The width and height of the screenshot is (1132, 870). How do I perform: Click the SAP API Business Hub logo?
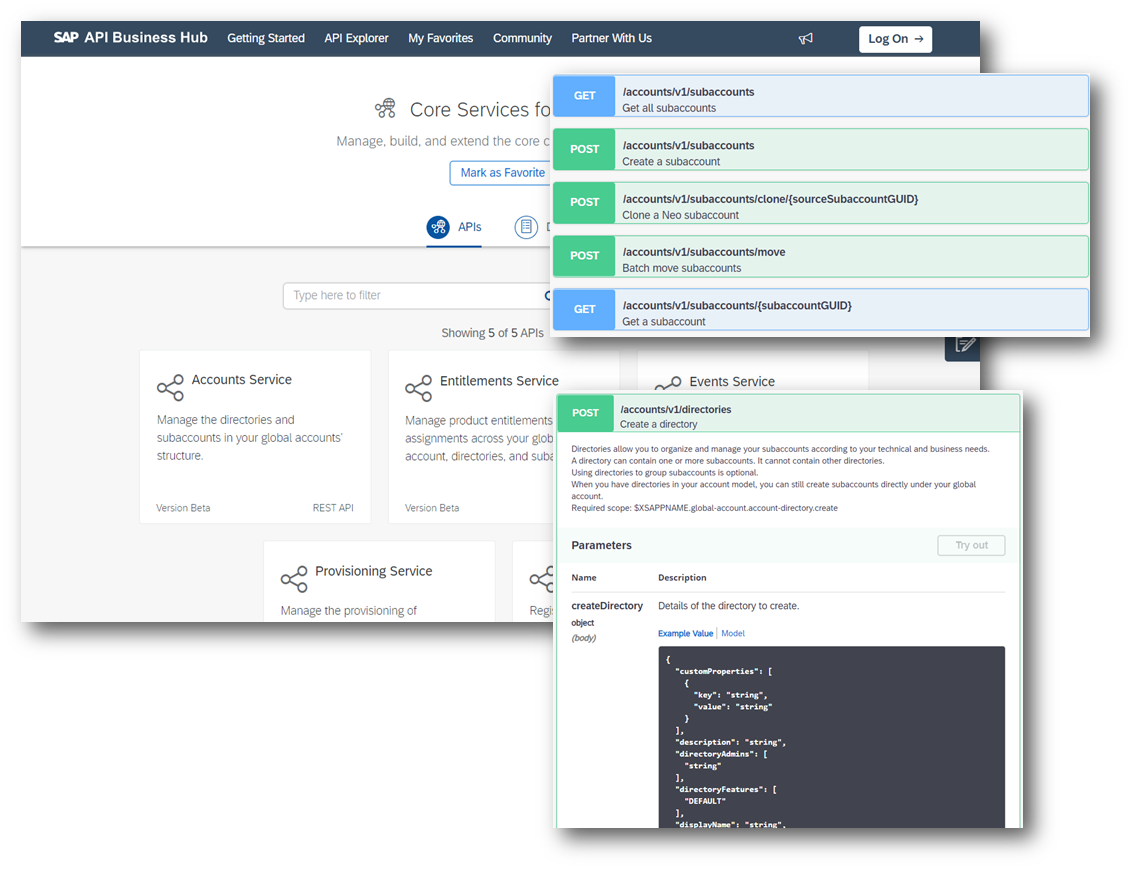(x=130, y=38)
